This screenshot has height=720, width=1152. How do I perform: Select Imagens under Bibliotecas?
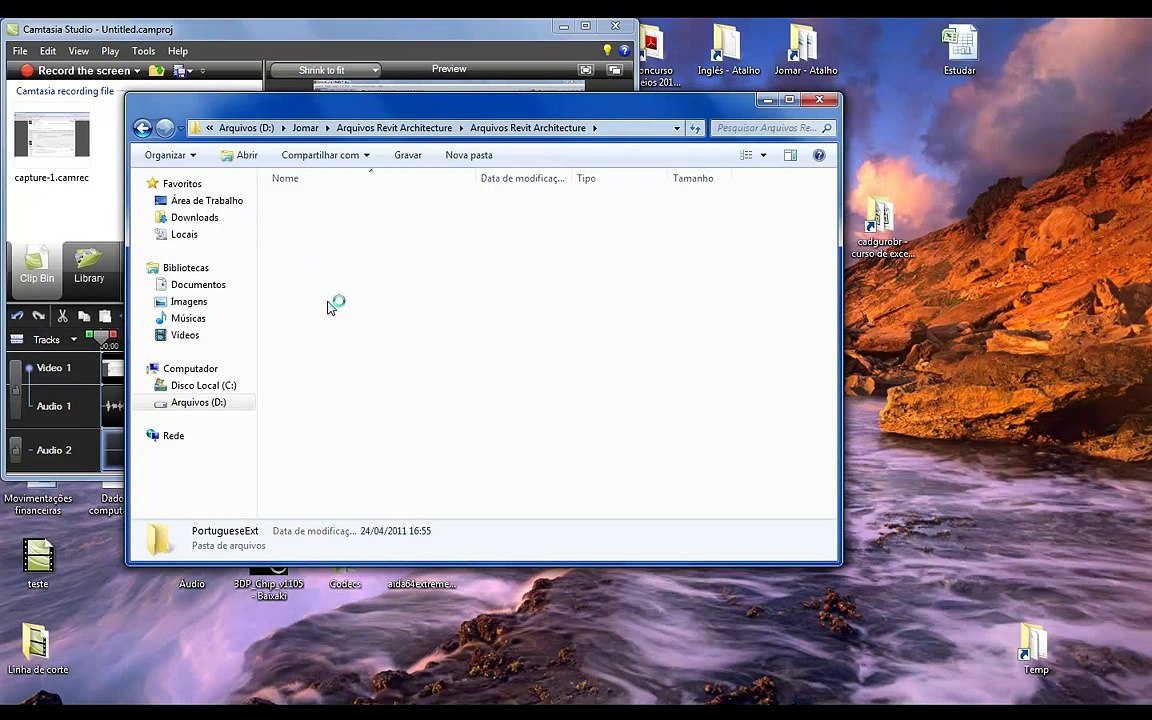(x=181, y=301)
